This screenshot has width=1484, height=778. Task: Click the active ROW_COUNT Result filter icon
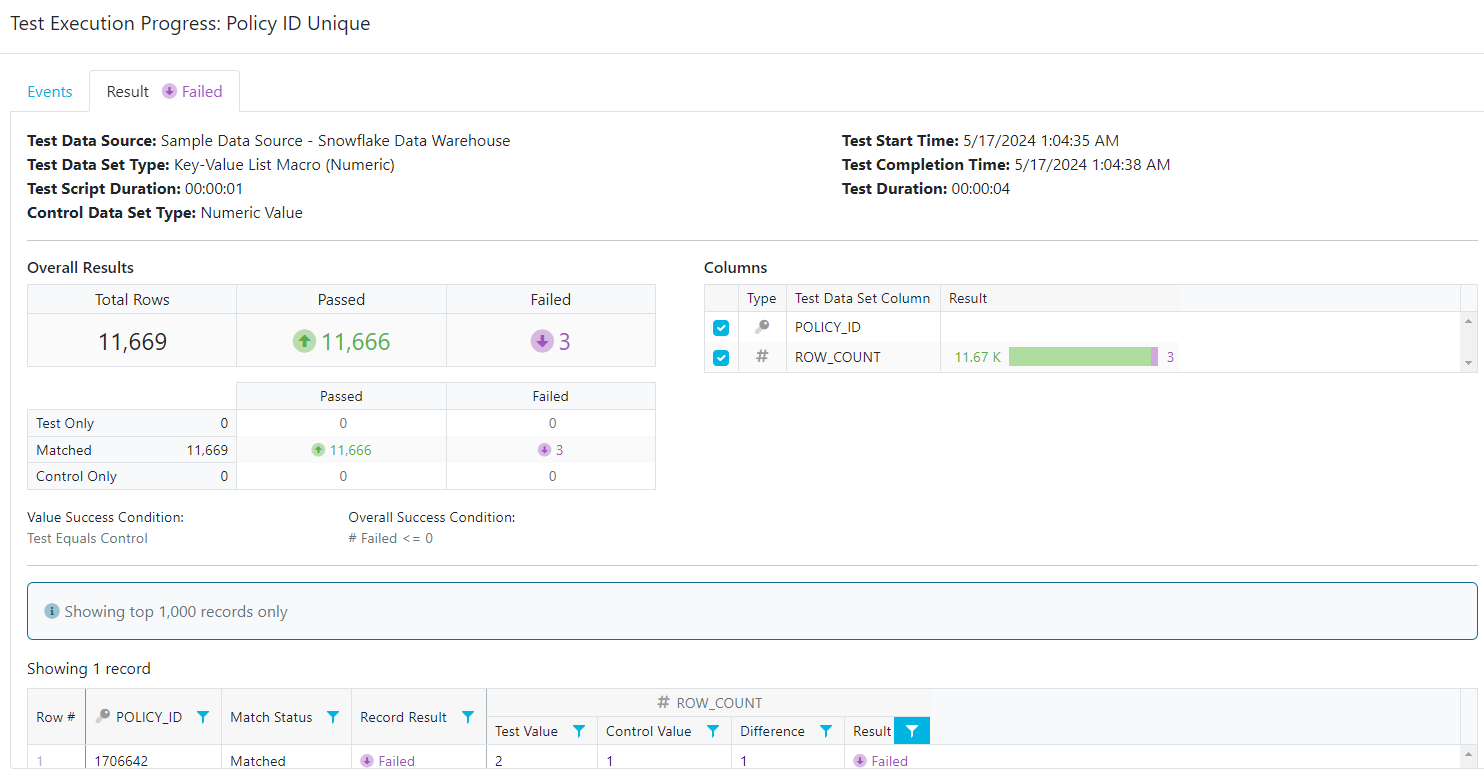(x=911, y=731)
